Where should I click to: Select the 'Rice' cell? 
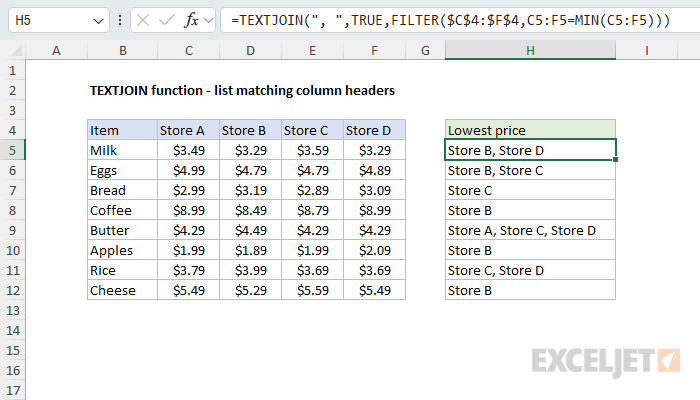point(122,271)
